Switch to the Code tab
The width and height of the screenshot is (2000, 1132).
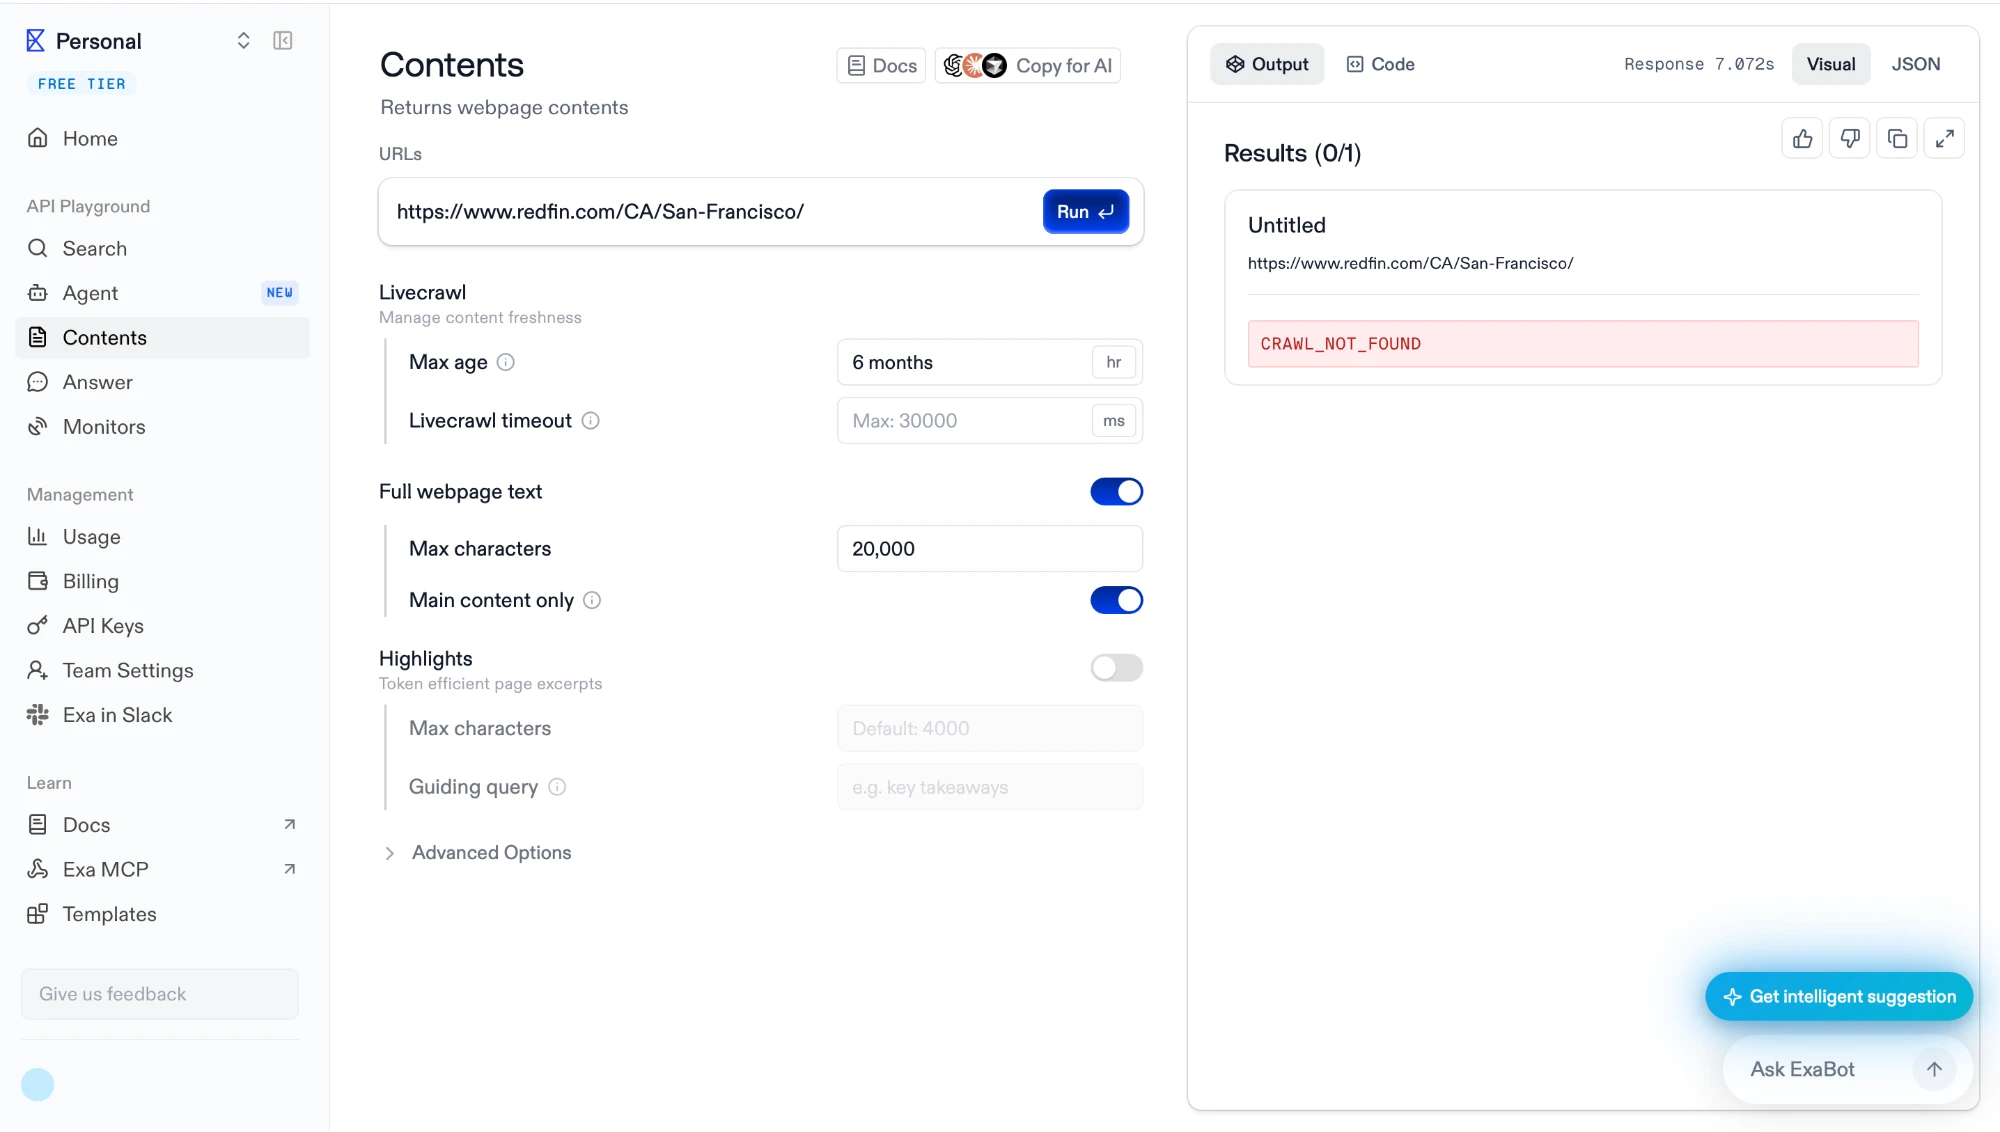tap(1380, 64)
